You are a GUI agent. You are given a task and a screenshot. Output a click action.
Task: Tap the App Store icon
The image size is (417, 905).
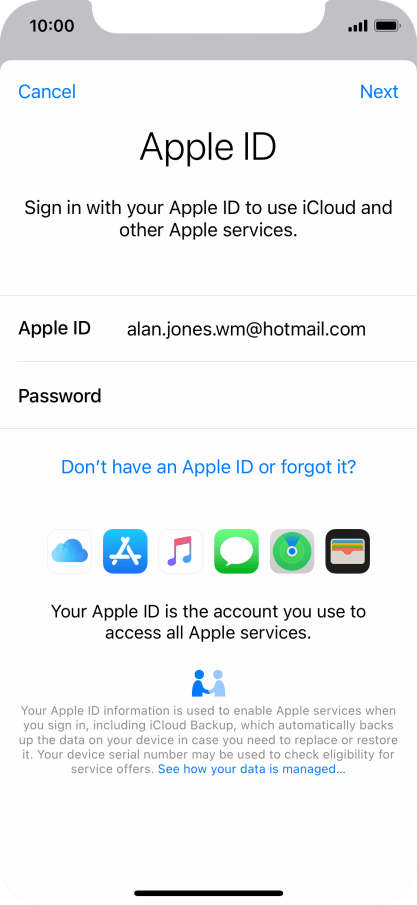tap(125, 551)
